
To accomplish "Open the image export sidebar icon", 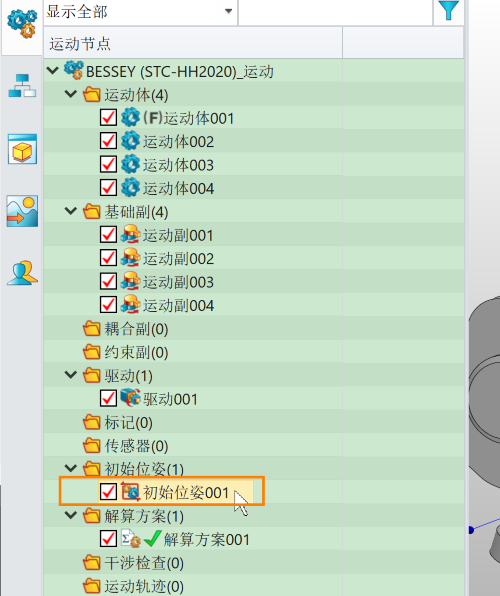I will 22,211.
